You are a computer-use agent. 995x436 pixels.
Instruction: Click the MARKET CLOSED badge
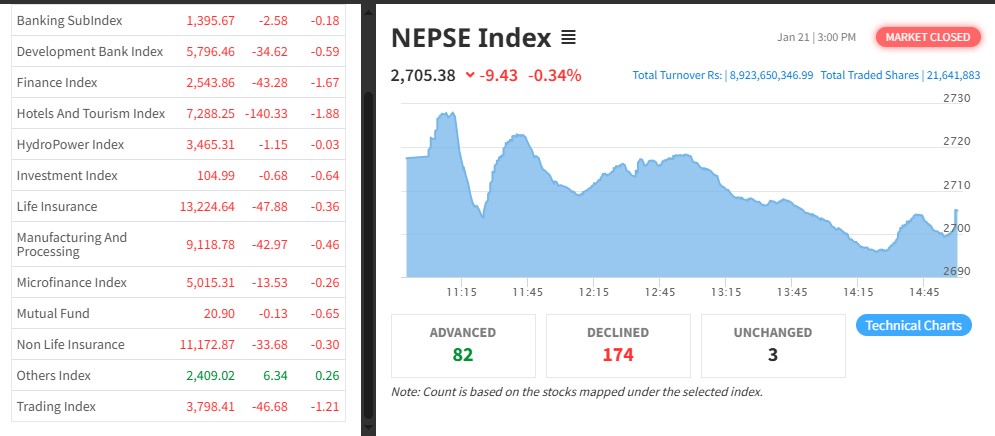coord(927,37)
